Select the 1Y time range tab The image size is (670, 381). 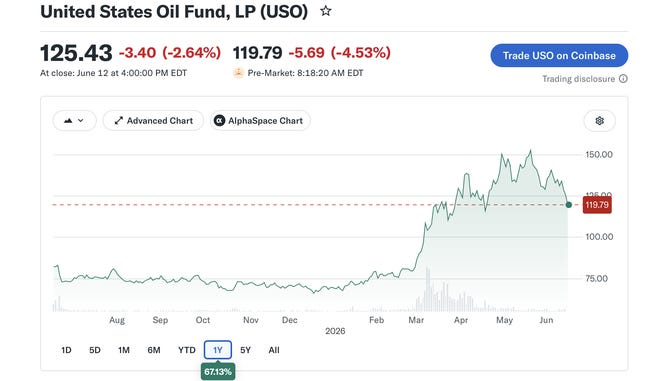point(218,350)
